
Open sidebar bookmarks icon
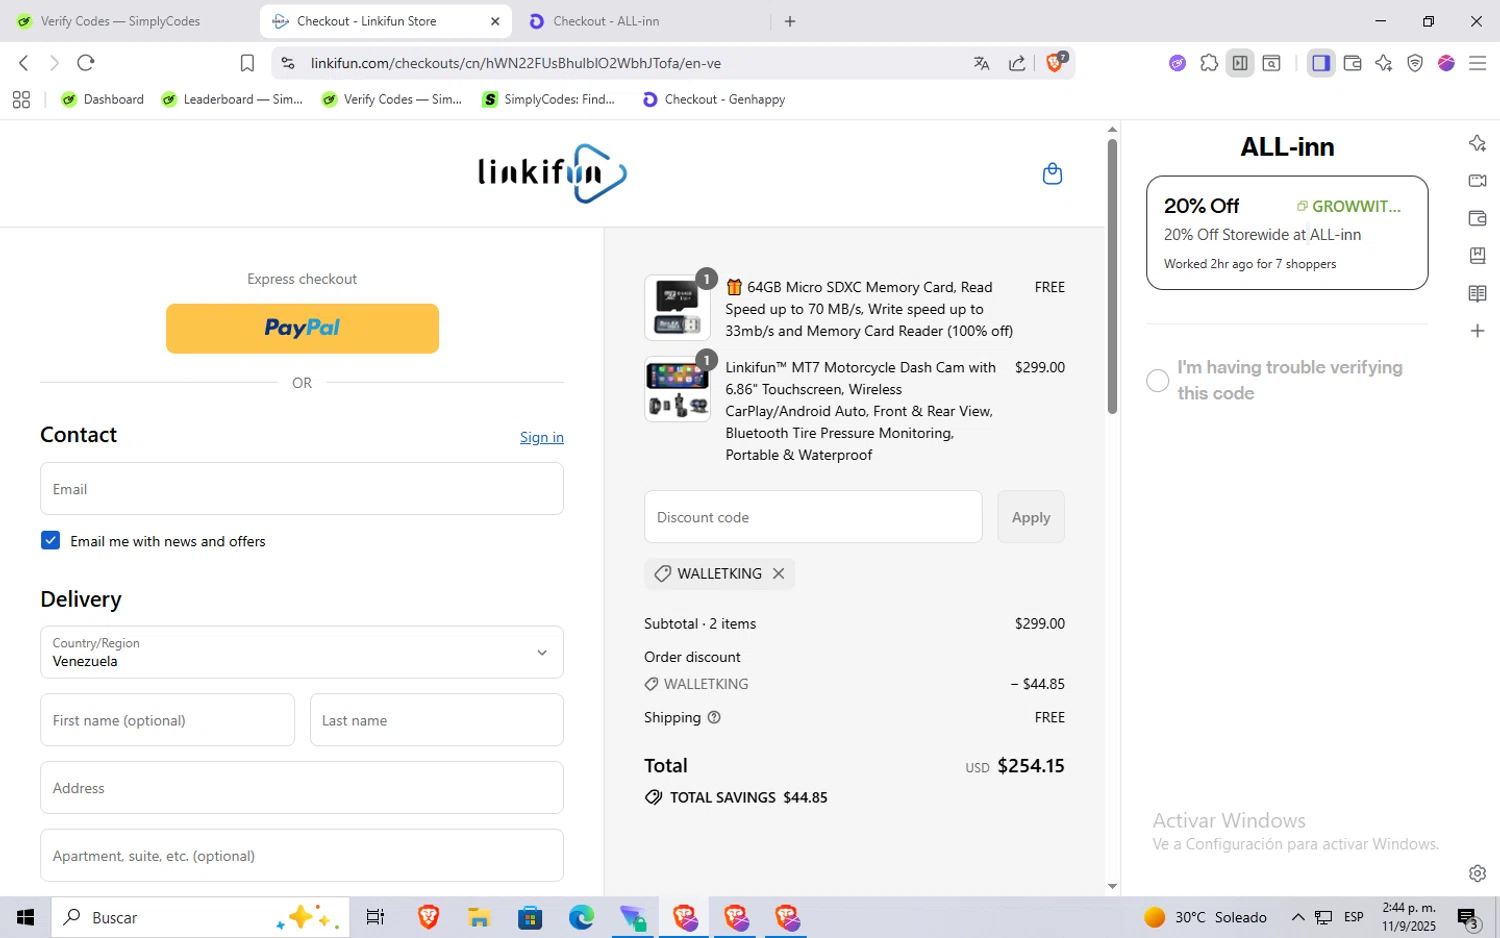click(x=1477, y=256)
